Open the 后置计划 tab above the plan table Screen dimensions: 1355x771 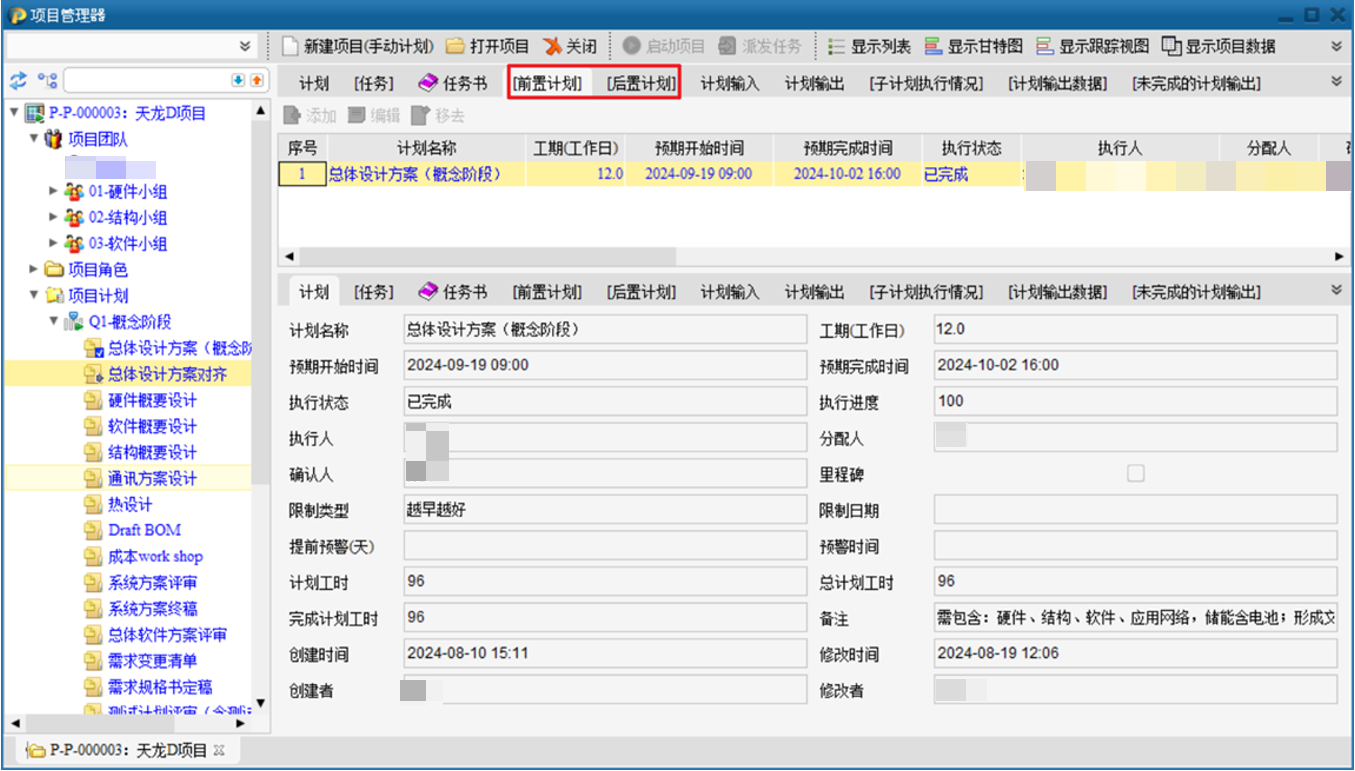coord(641,83)
